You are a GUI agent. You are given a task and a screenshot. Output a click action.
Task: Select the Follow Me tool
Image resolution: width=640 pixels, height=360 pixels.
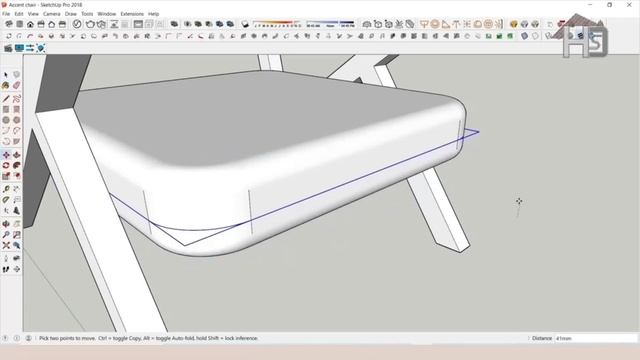[x=16, y=166]
